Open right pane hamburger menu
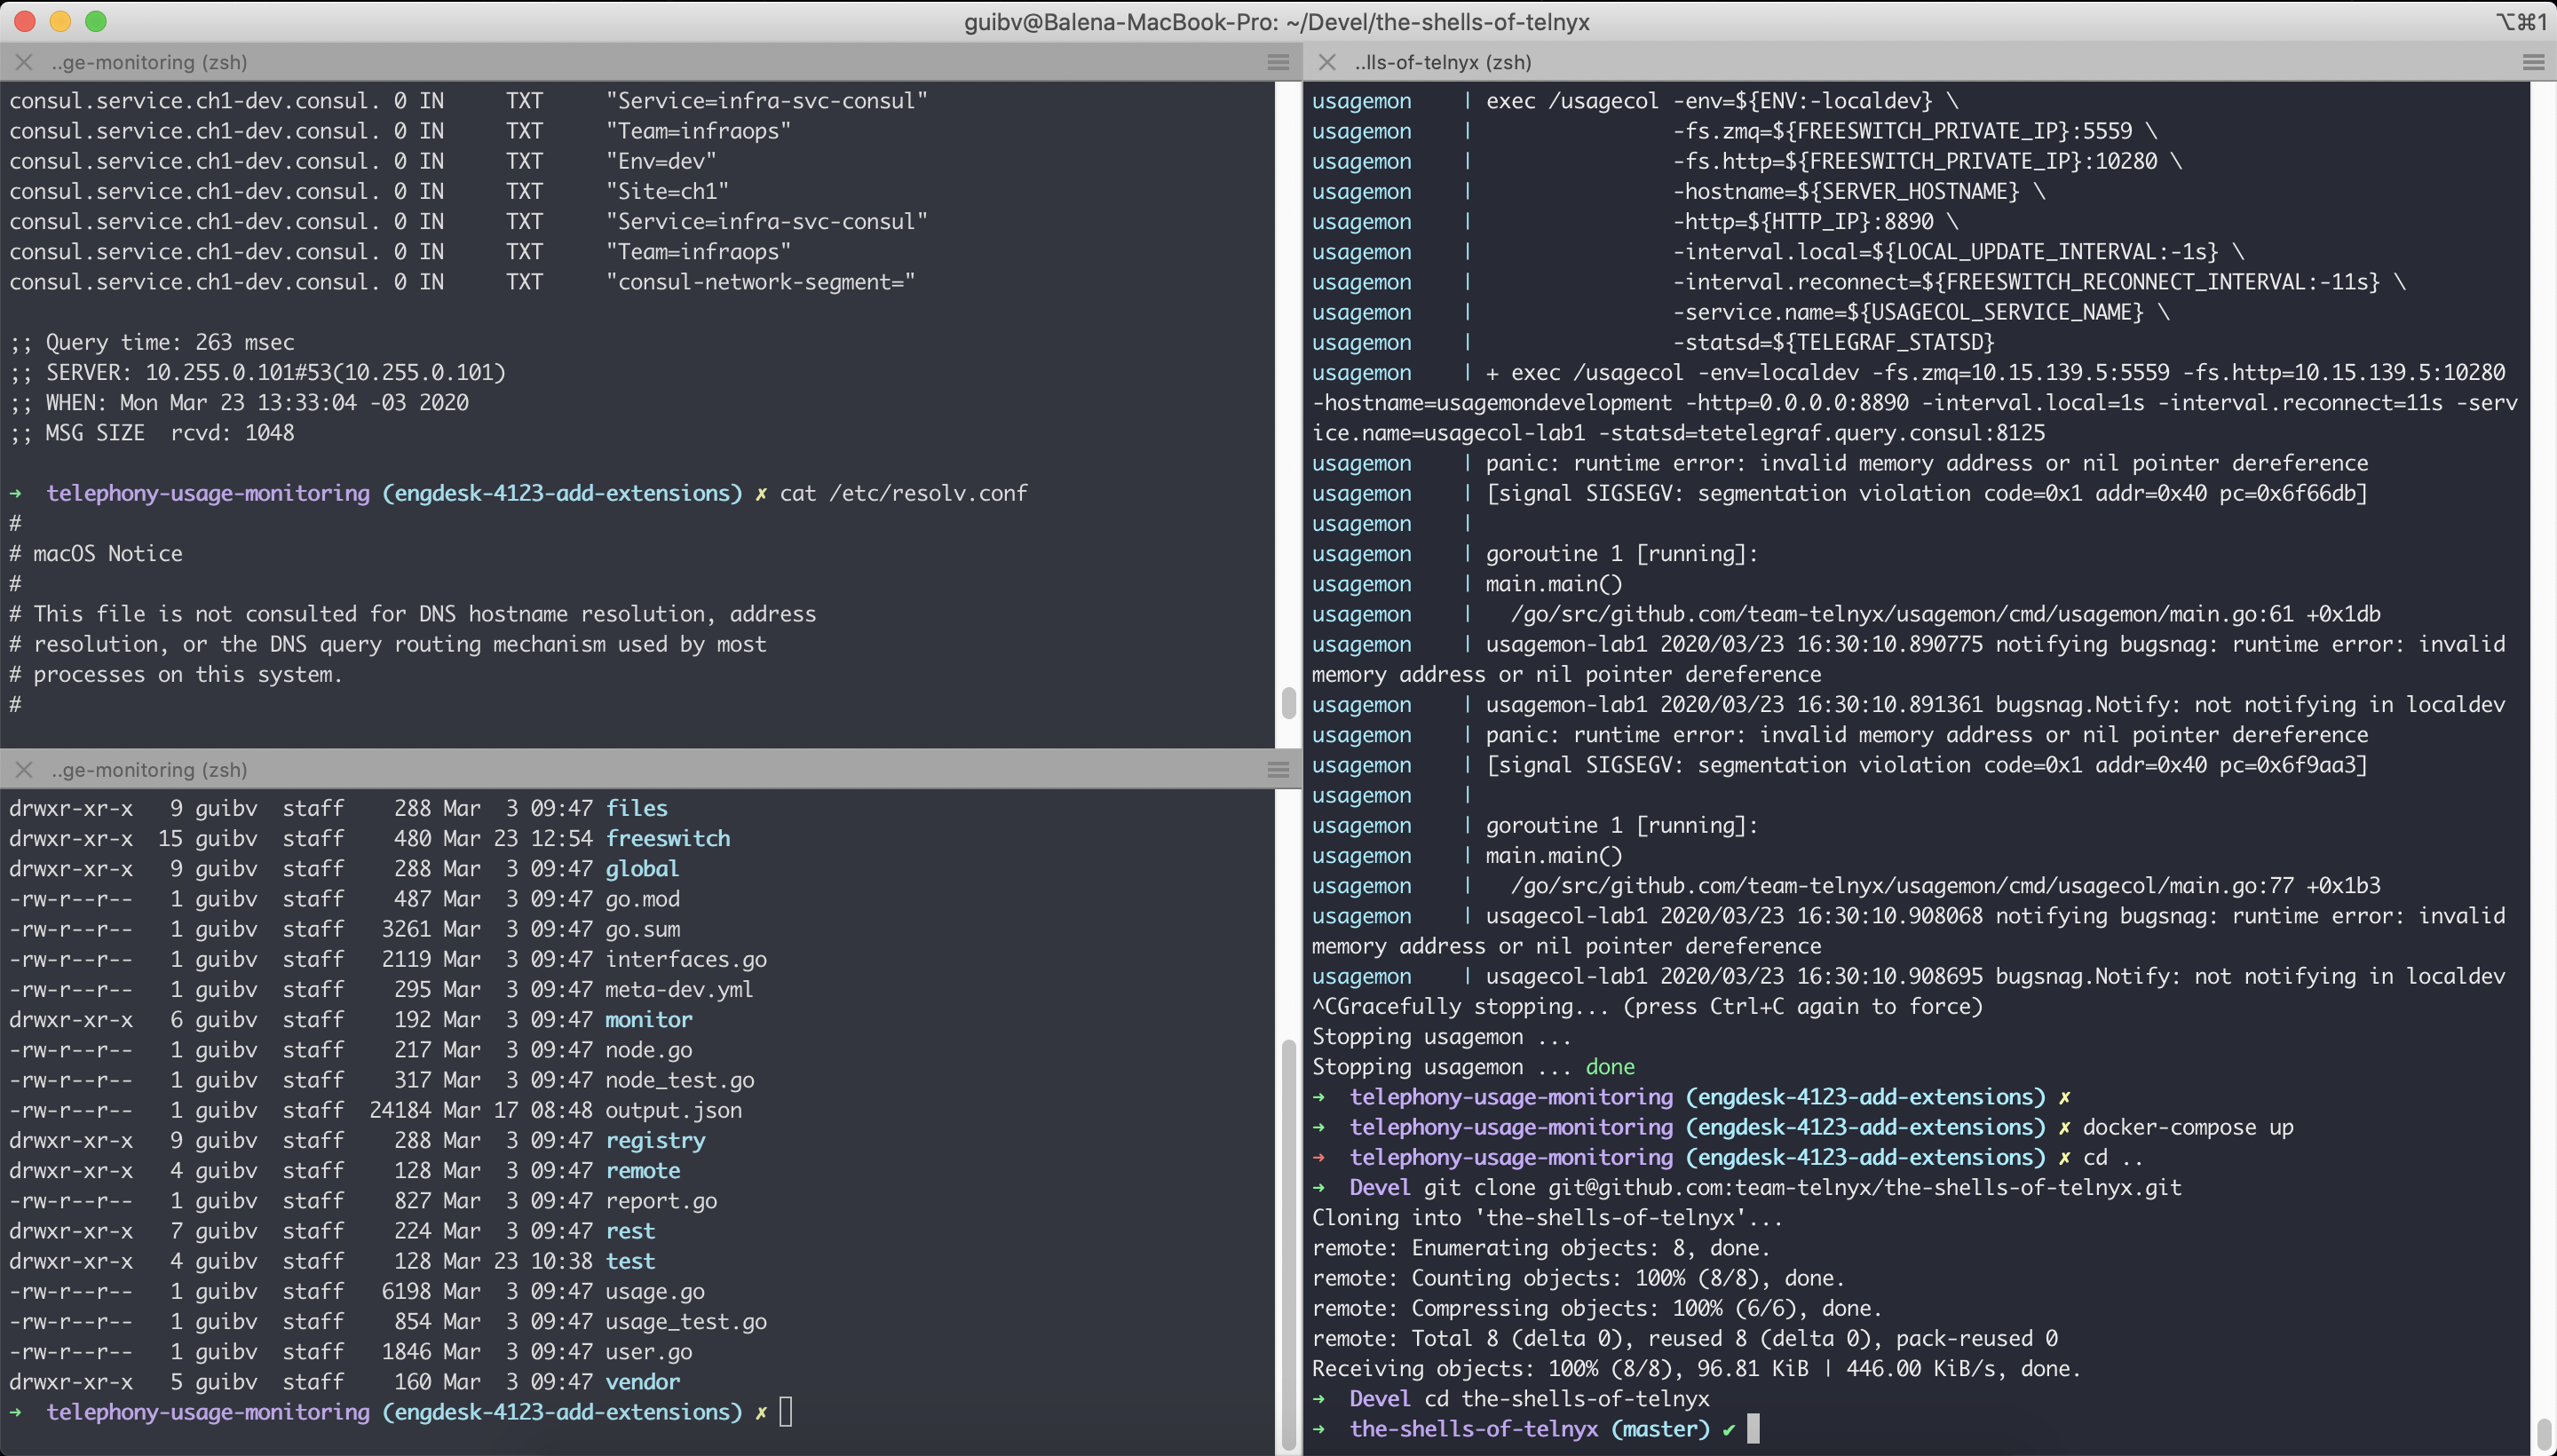The height and width of the screenshot is (1456, 2557). click(2533, 62)
